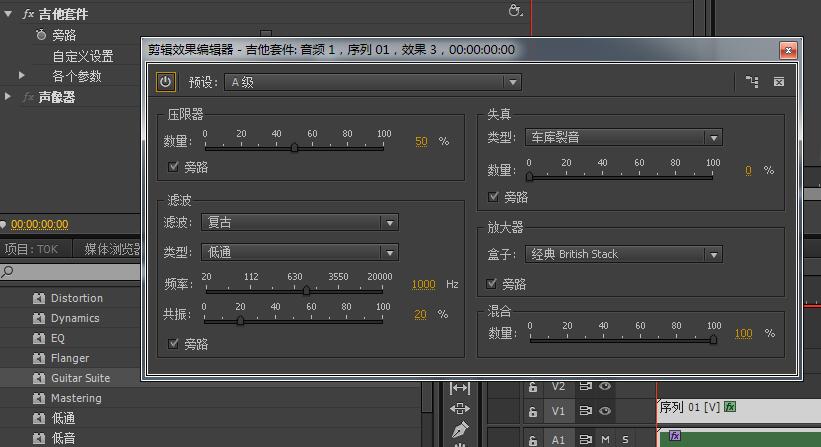Select the Pen tool
Screen dimensions: 821x447
pos(459,430)
